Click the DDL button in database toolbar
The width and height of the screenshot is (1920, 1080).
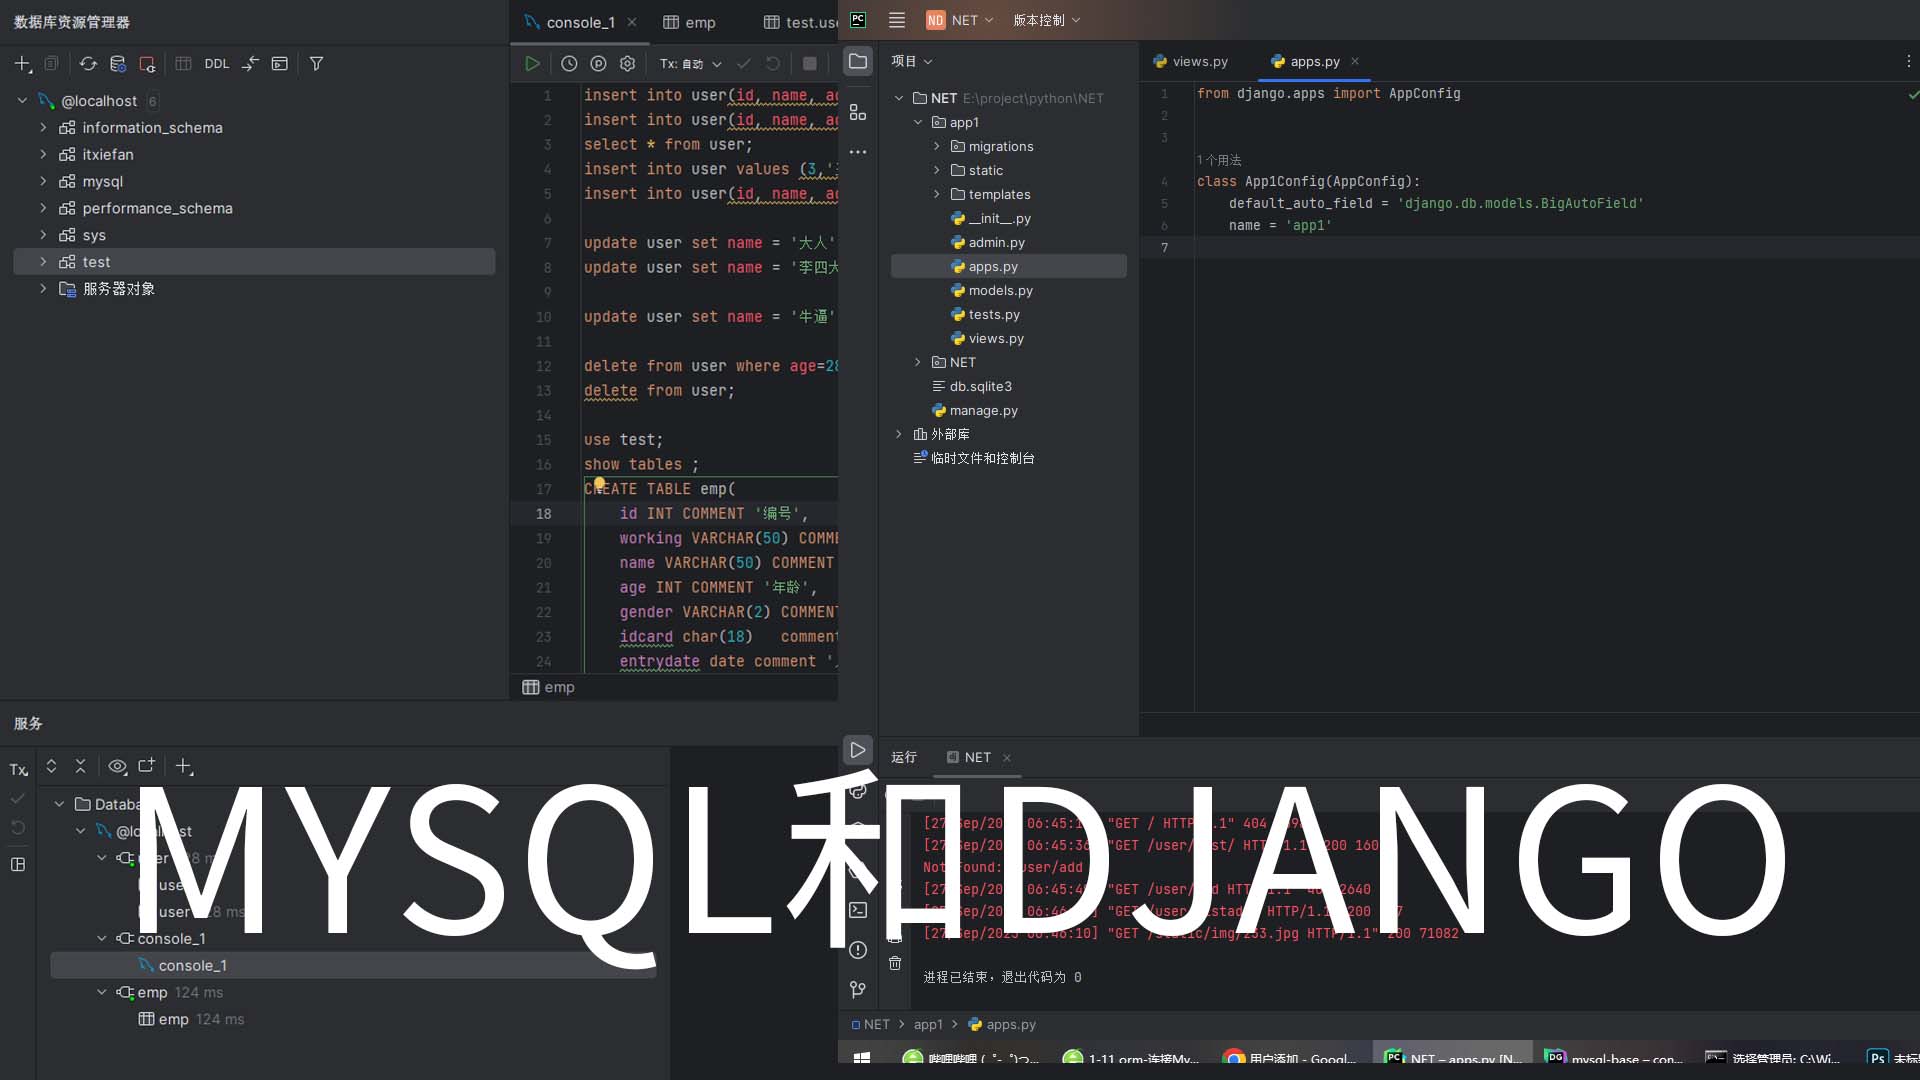pos(217,64)
